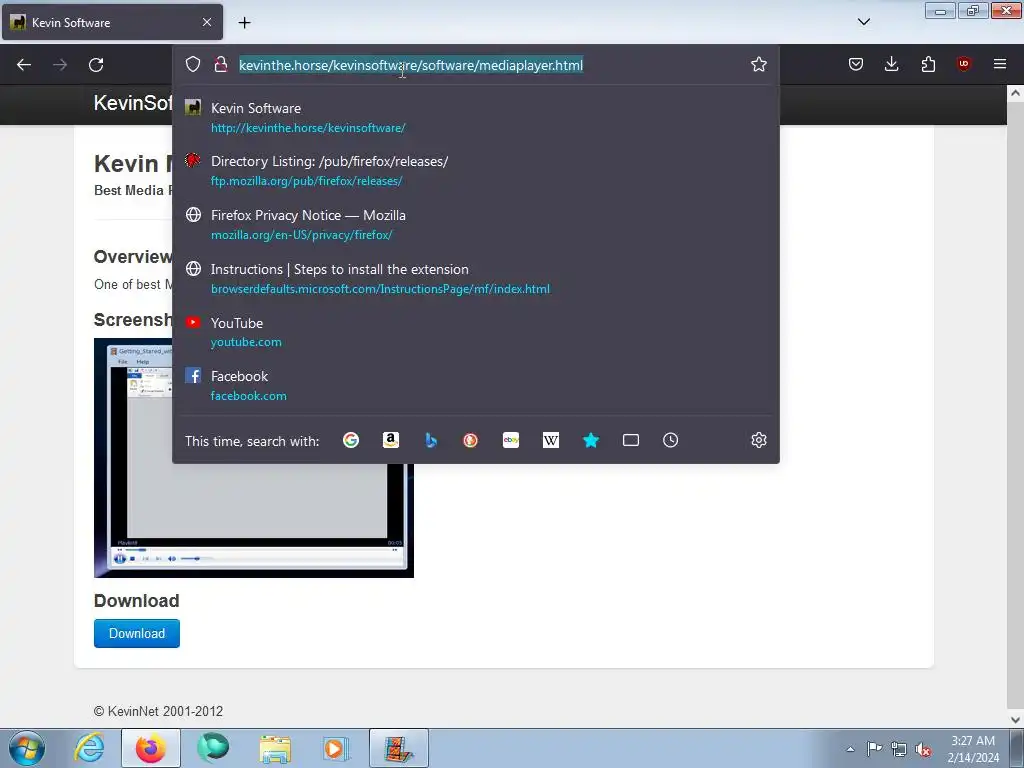This screenshot has height=768, width=1024.
Task: Search this time with Bing
Action: point(430,440)
